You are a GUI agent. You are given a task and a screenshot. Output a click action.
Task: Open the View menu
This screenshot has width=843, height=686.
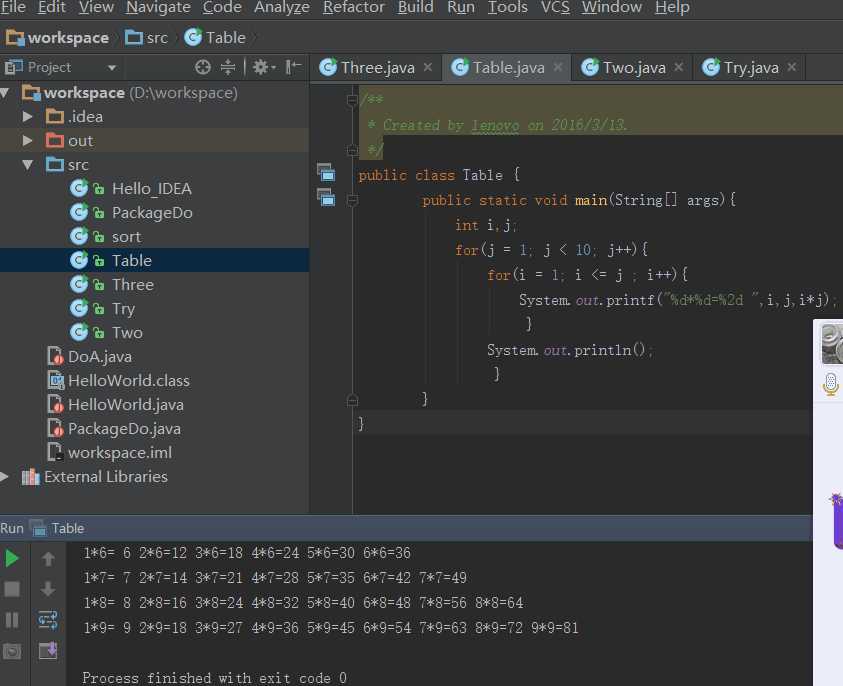coord(96,7)
